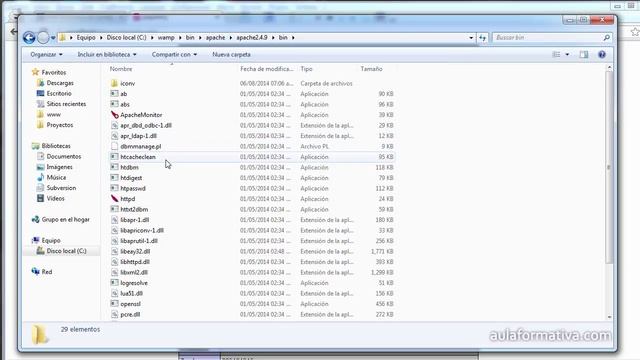Select the ApacheMonitor feather icon
Screen dimensions: 640x360
click(114, 115)
